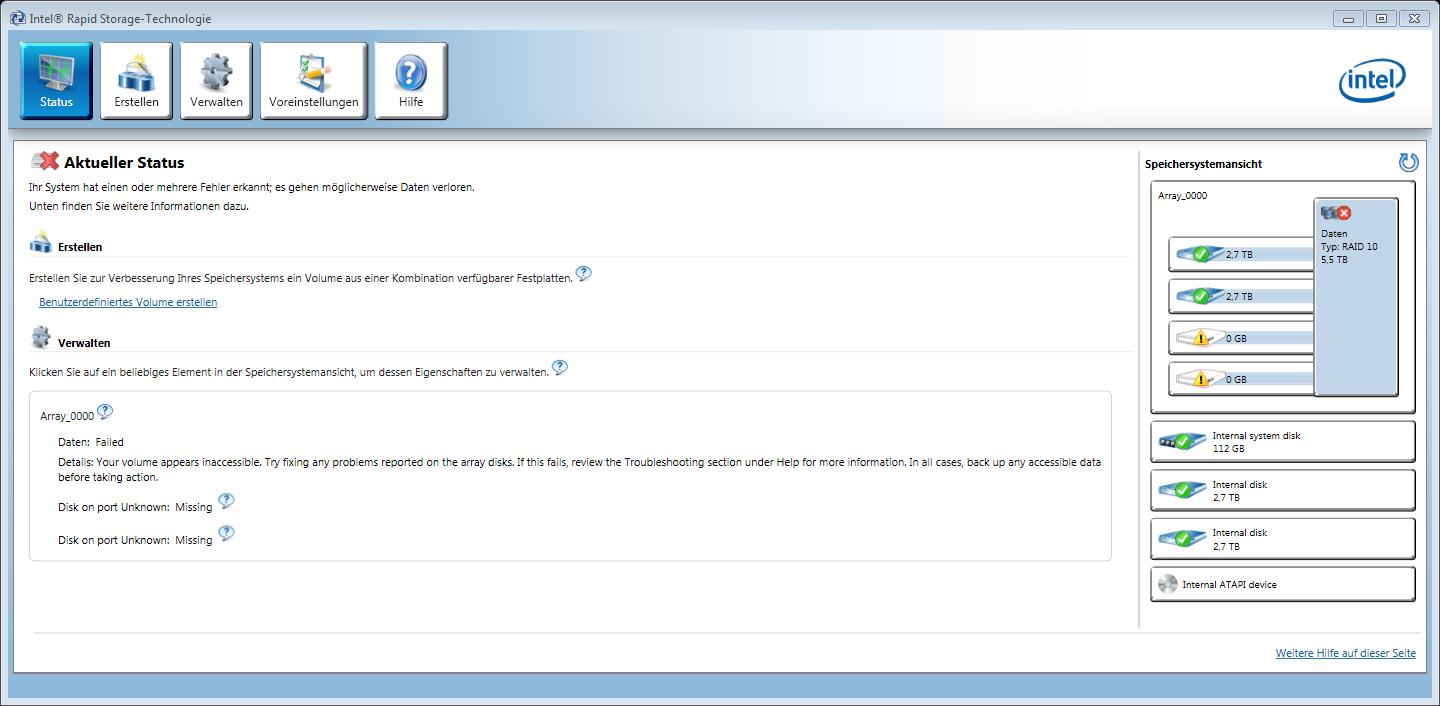Click help icon beside Verwalten description

coord(560,368)
